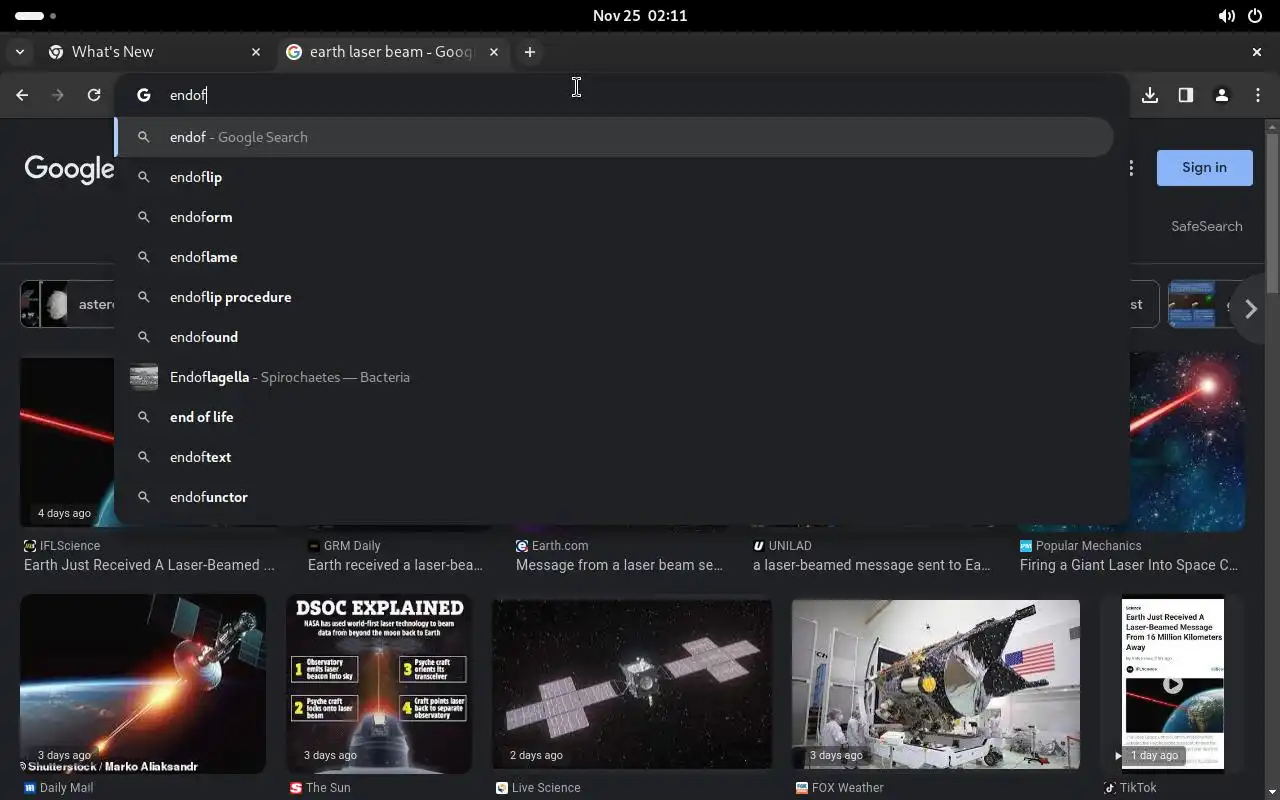Select the asteroid filter chip
The width and height of the screenshot is (1280, 800).
[67, 305]
